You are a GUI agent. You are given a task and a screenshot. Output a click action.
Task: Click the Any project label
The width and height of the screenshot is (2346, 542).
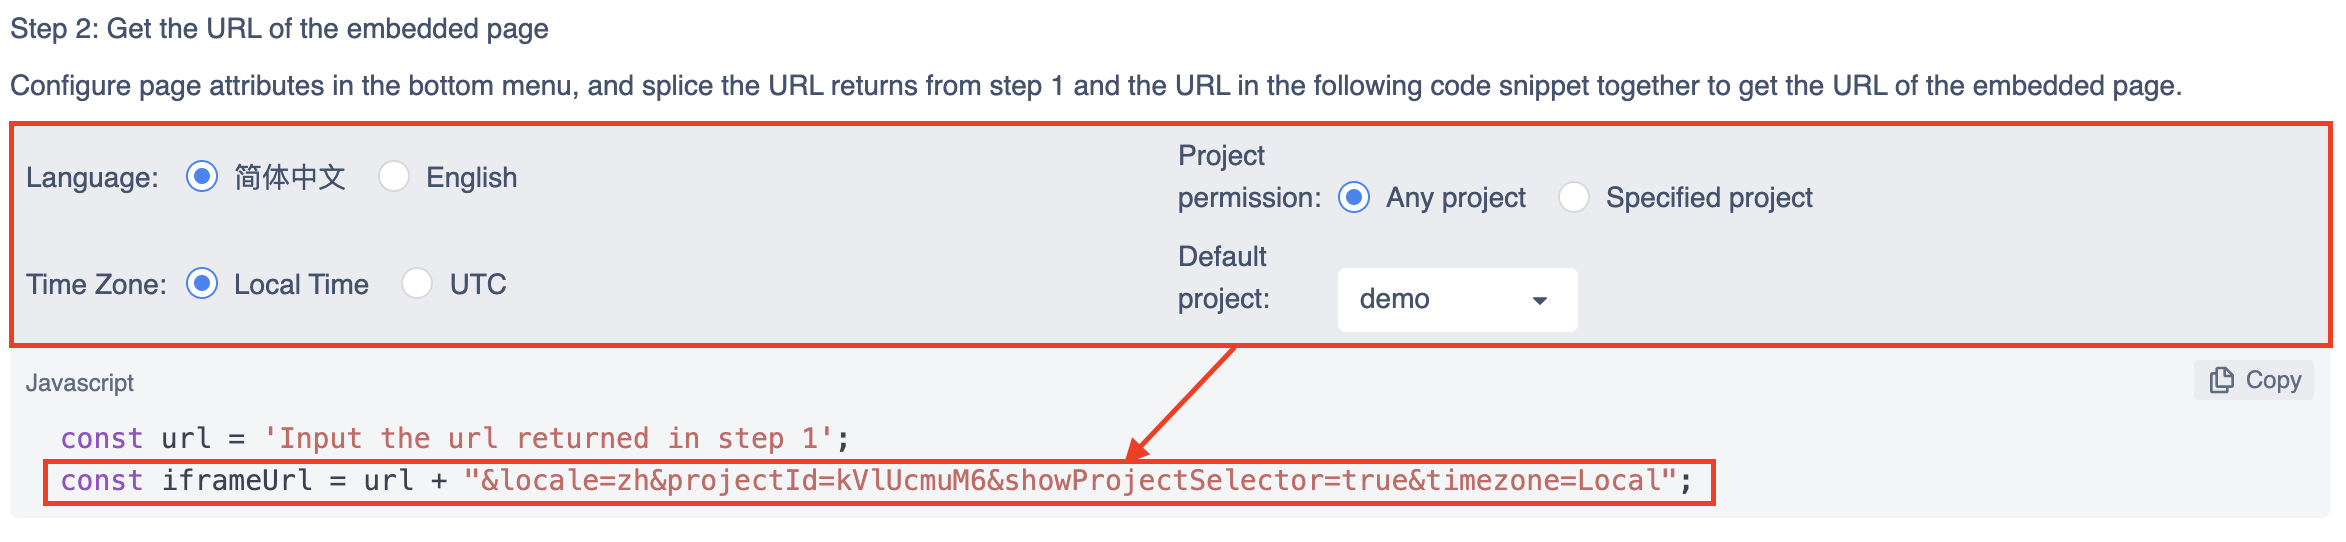coord(1456,198)
